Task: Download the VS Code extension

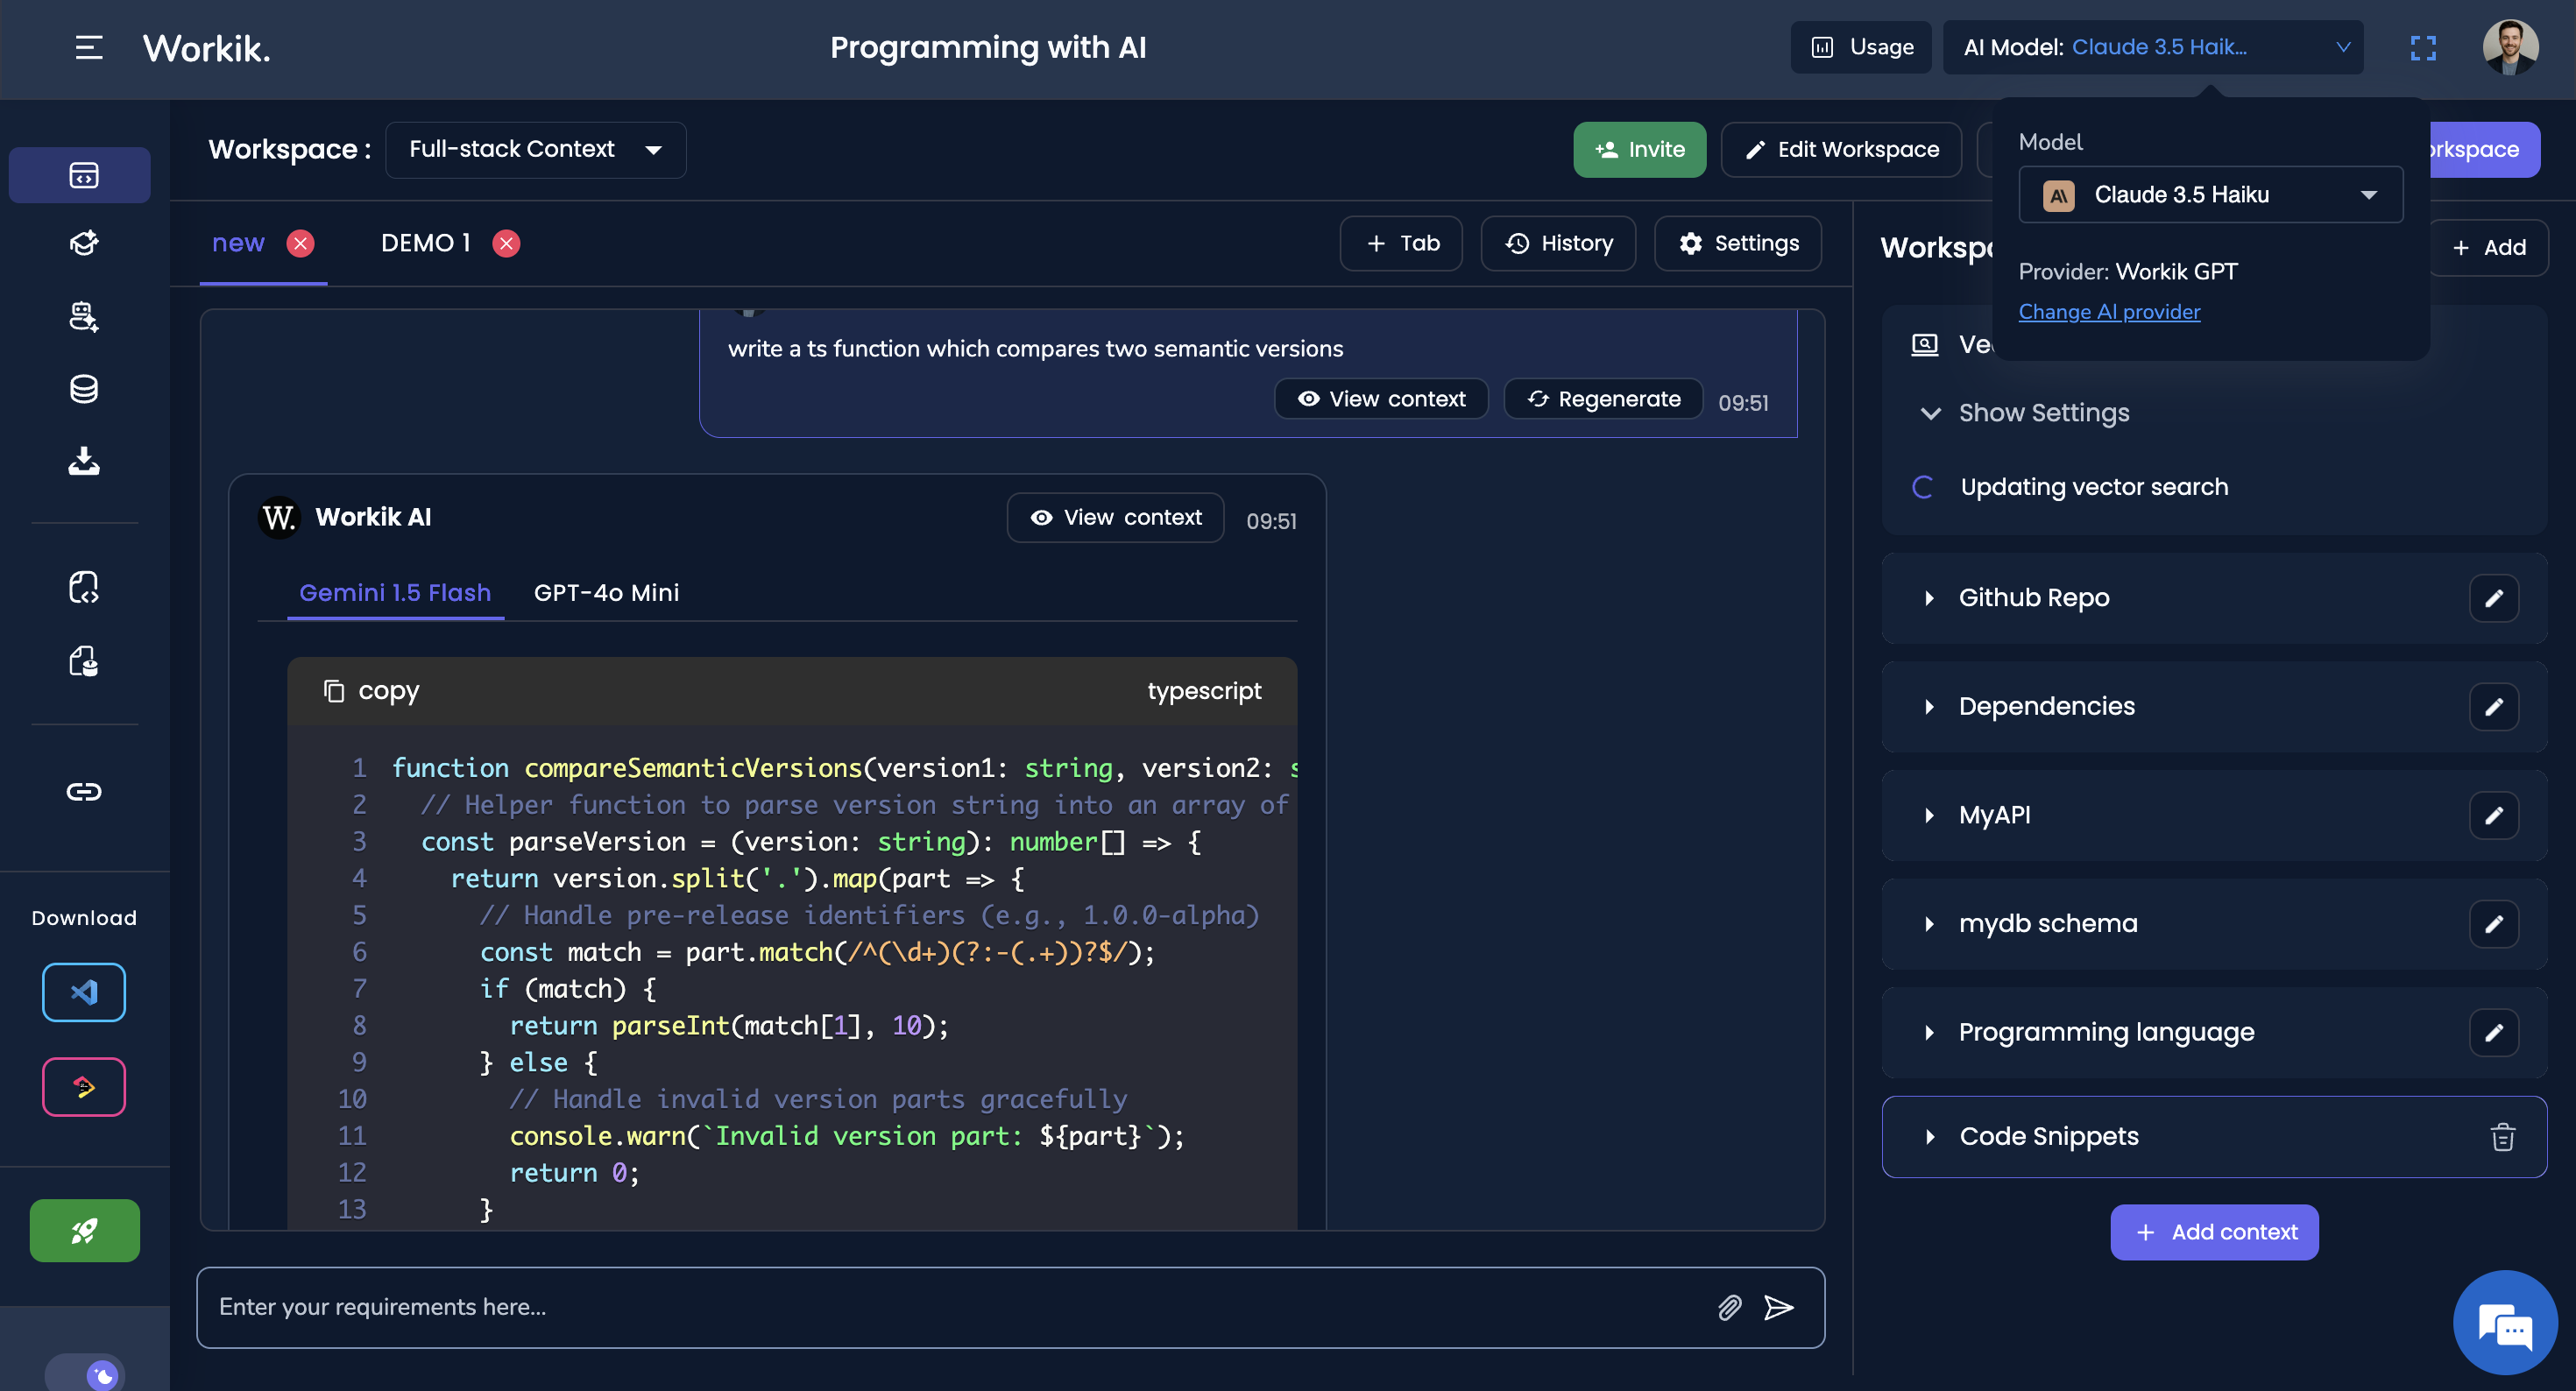Action: coord(84,992)
